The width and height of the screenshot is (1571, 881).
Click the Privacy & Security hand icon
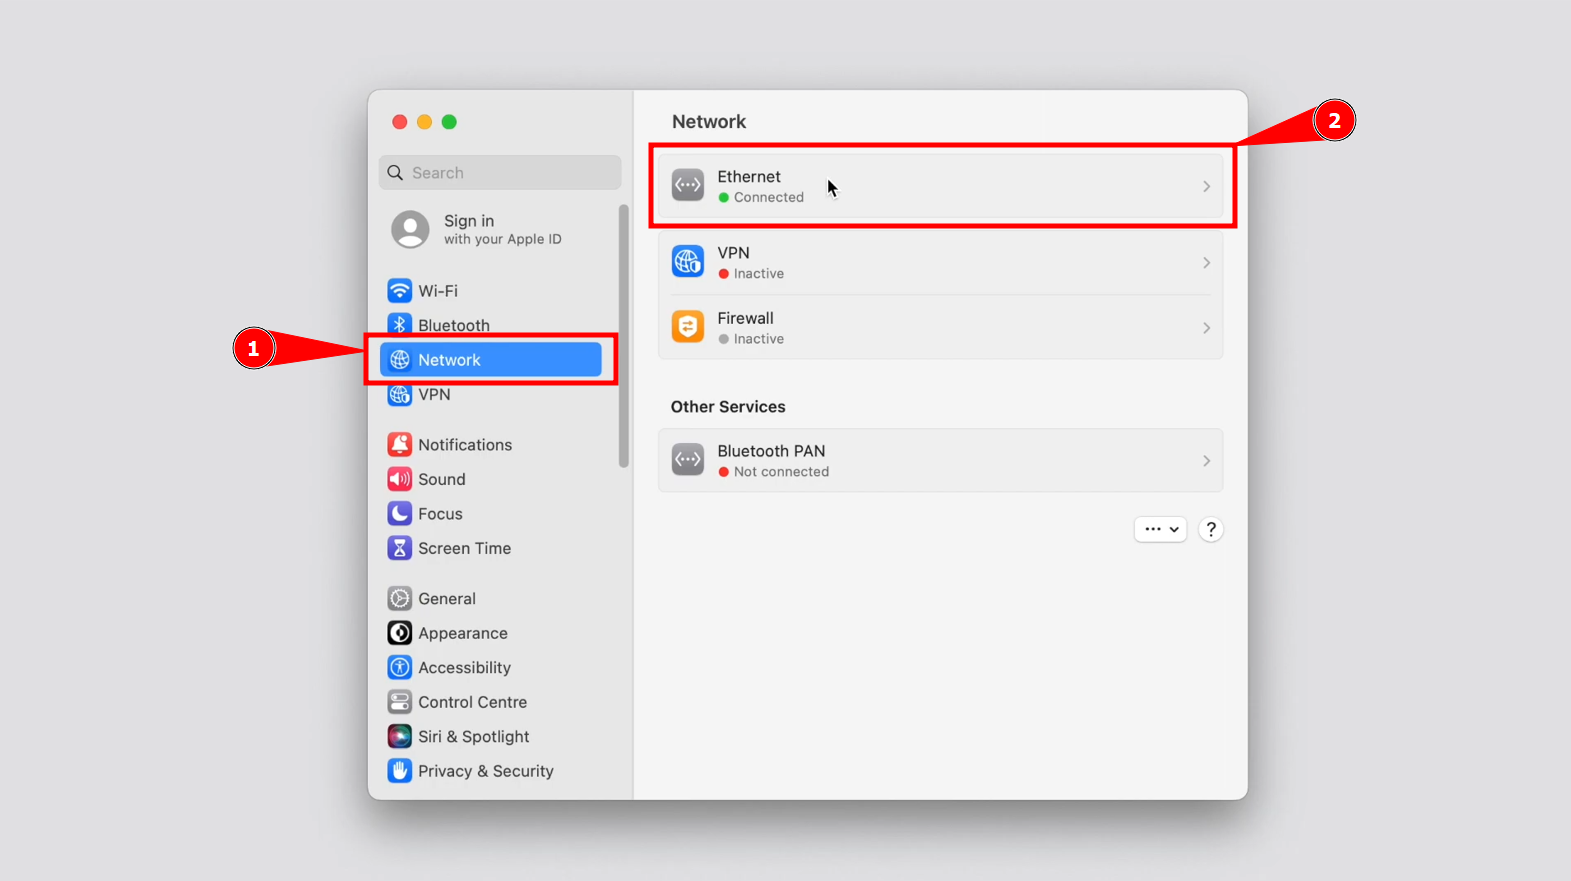click(399, 771)
